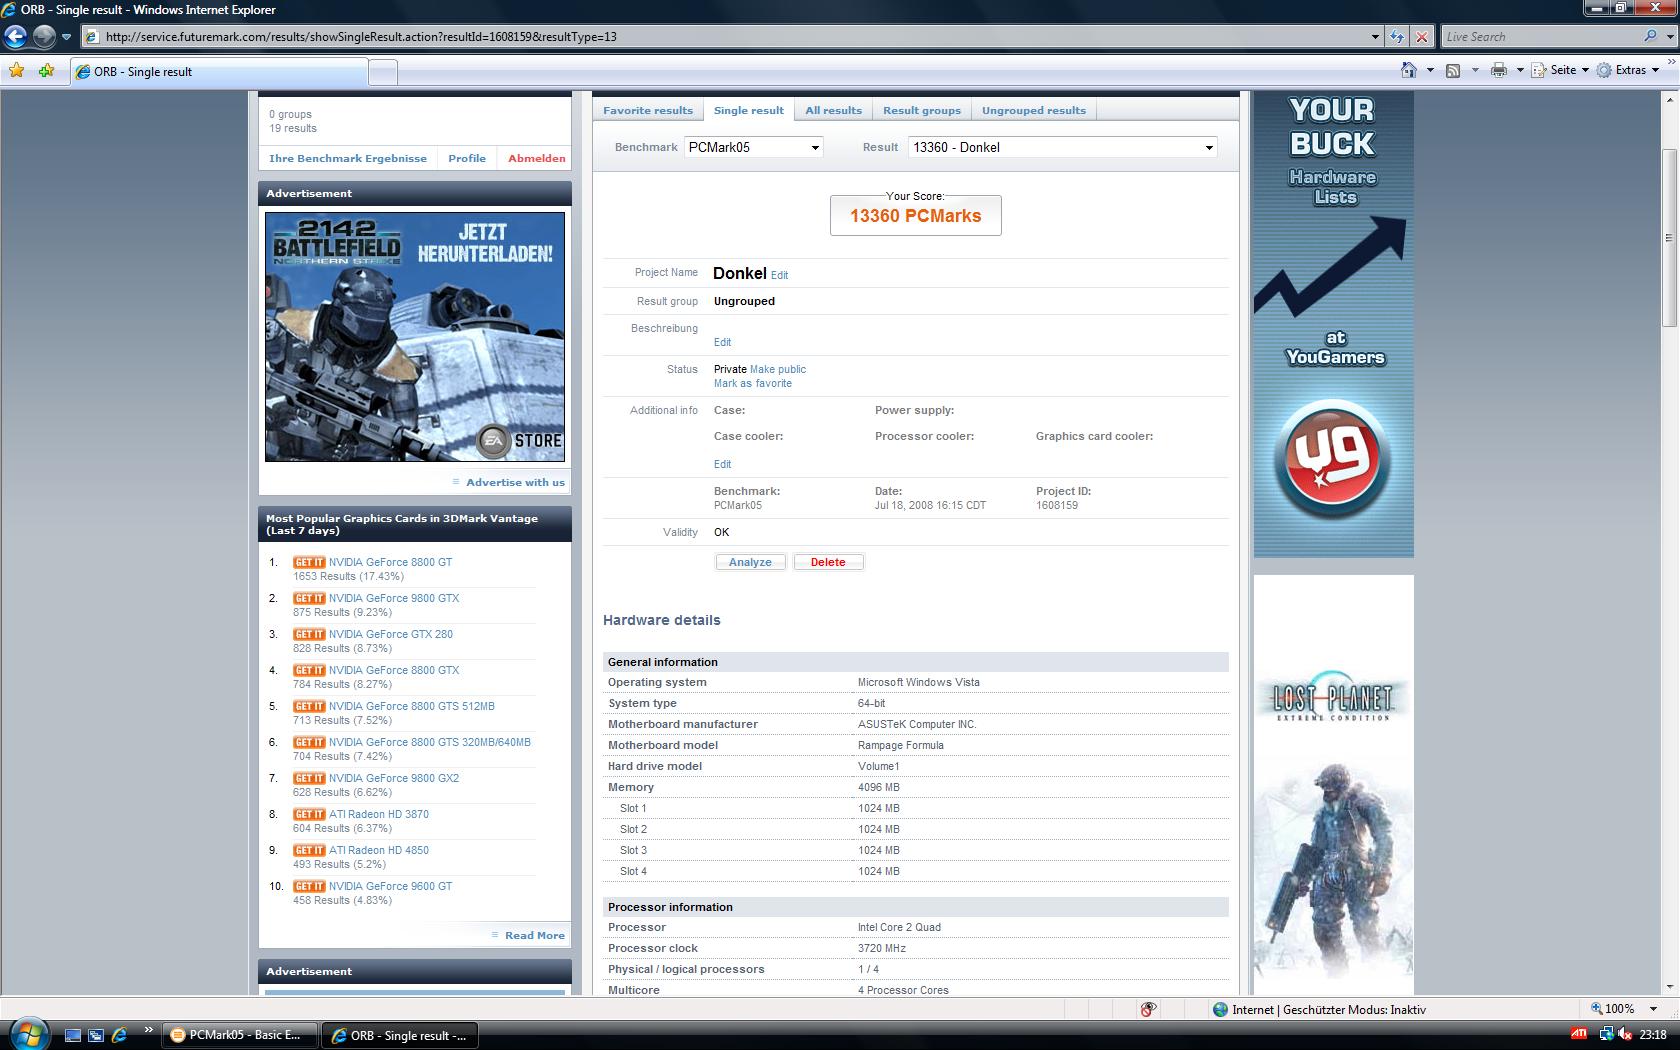Open the Print options dropdown arrow
The image size is (1680, 1050).
[1520, 70]
